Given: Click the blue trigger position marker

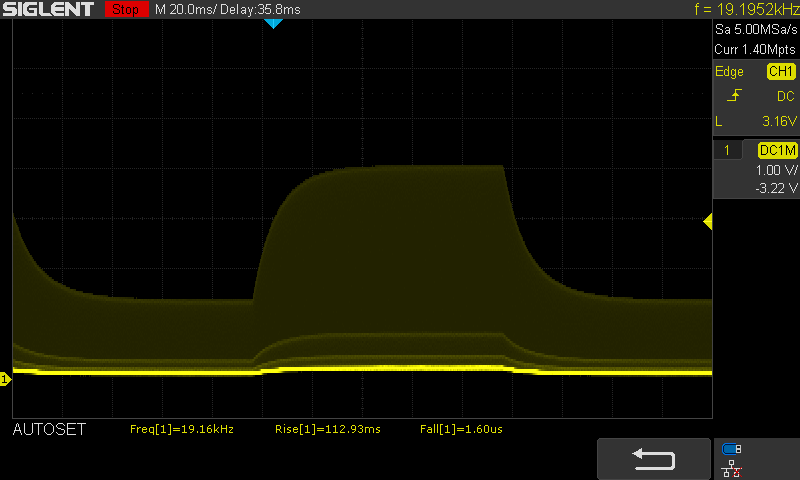Looking at the screenshot, I should pos(273,23).
